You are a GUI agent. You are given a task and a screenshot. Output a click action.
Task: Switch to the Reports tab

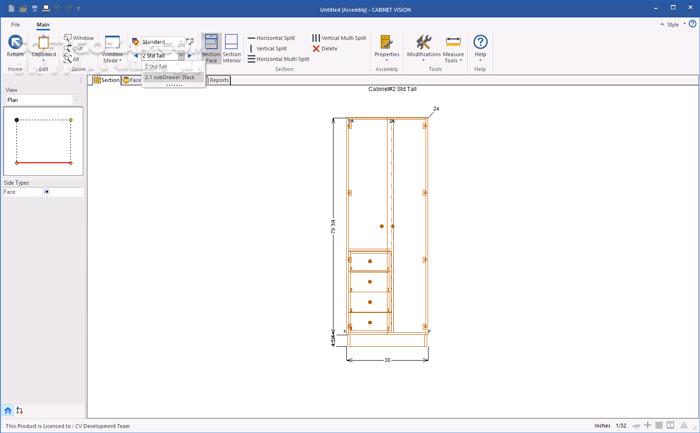point(219,80)
